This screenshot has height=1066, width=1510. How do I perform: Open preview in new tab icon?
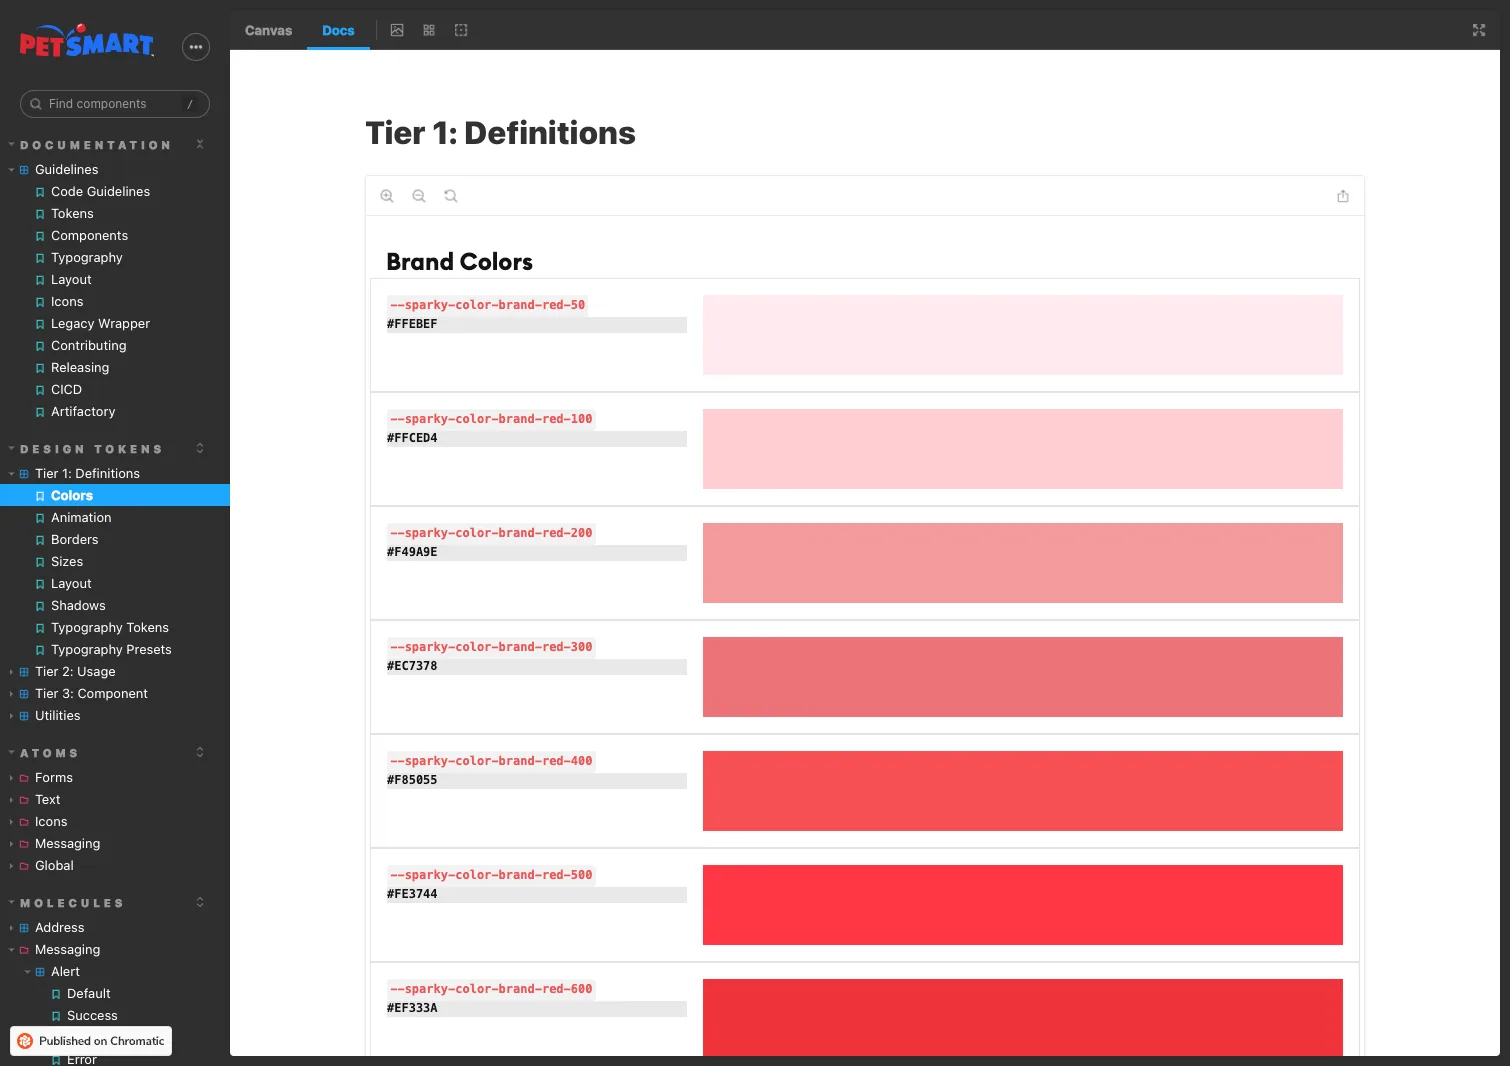click(1343, 196)
